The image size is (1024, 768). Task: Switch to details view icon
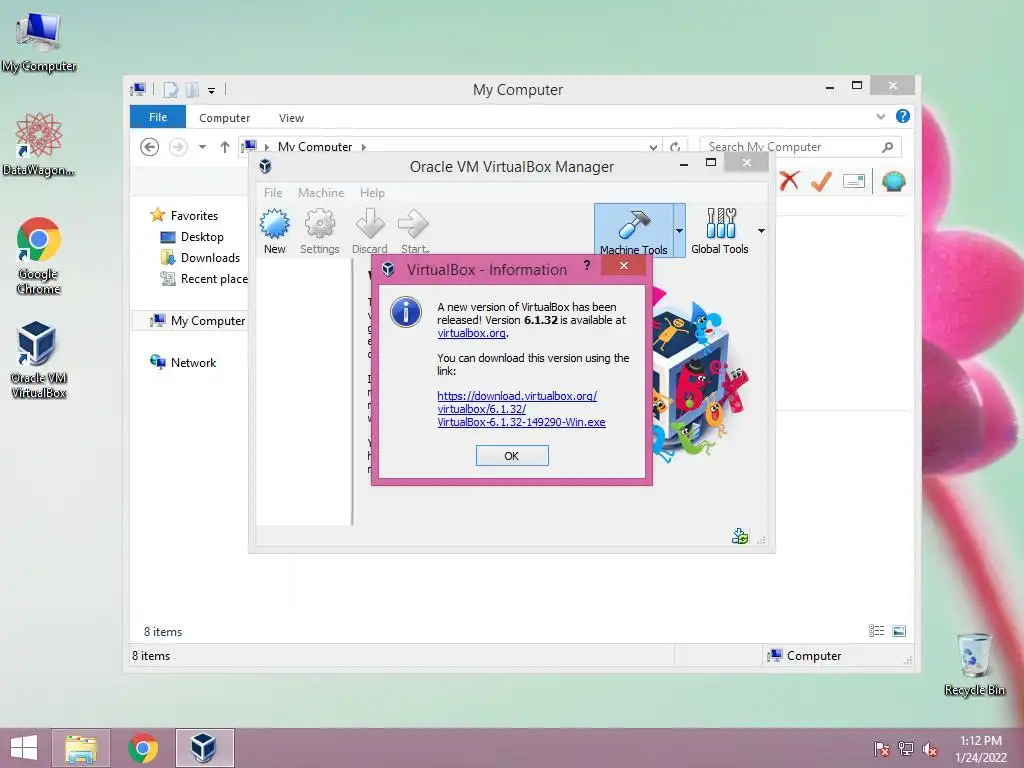(x=876, y=631)
